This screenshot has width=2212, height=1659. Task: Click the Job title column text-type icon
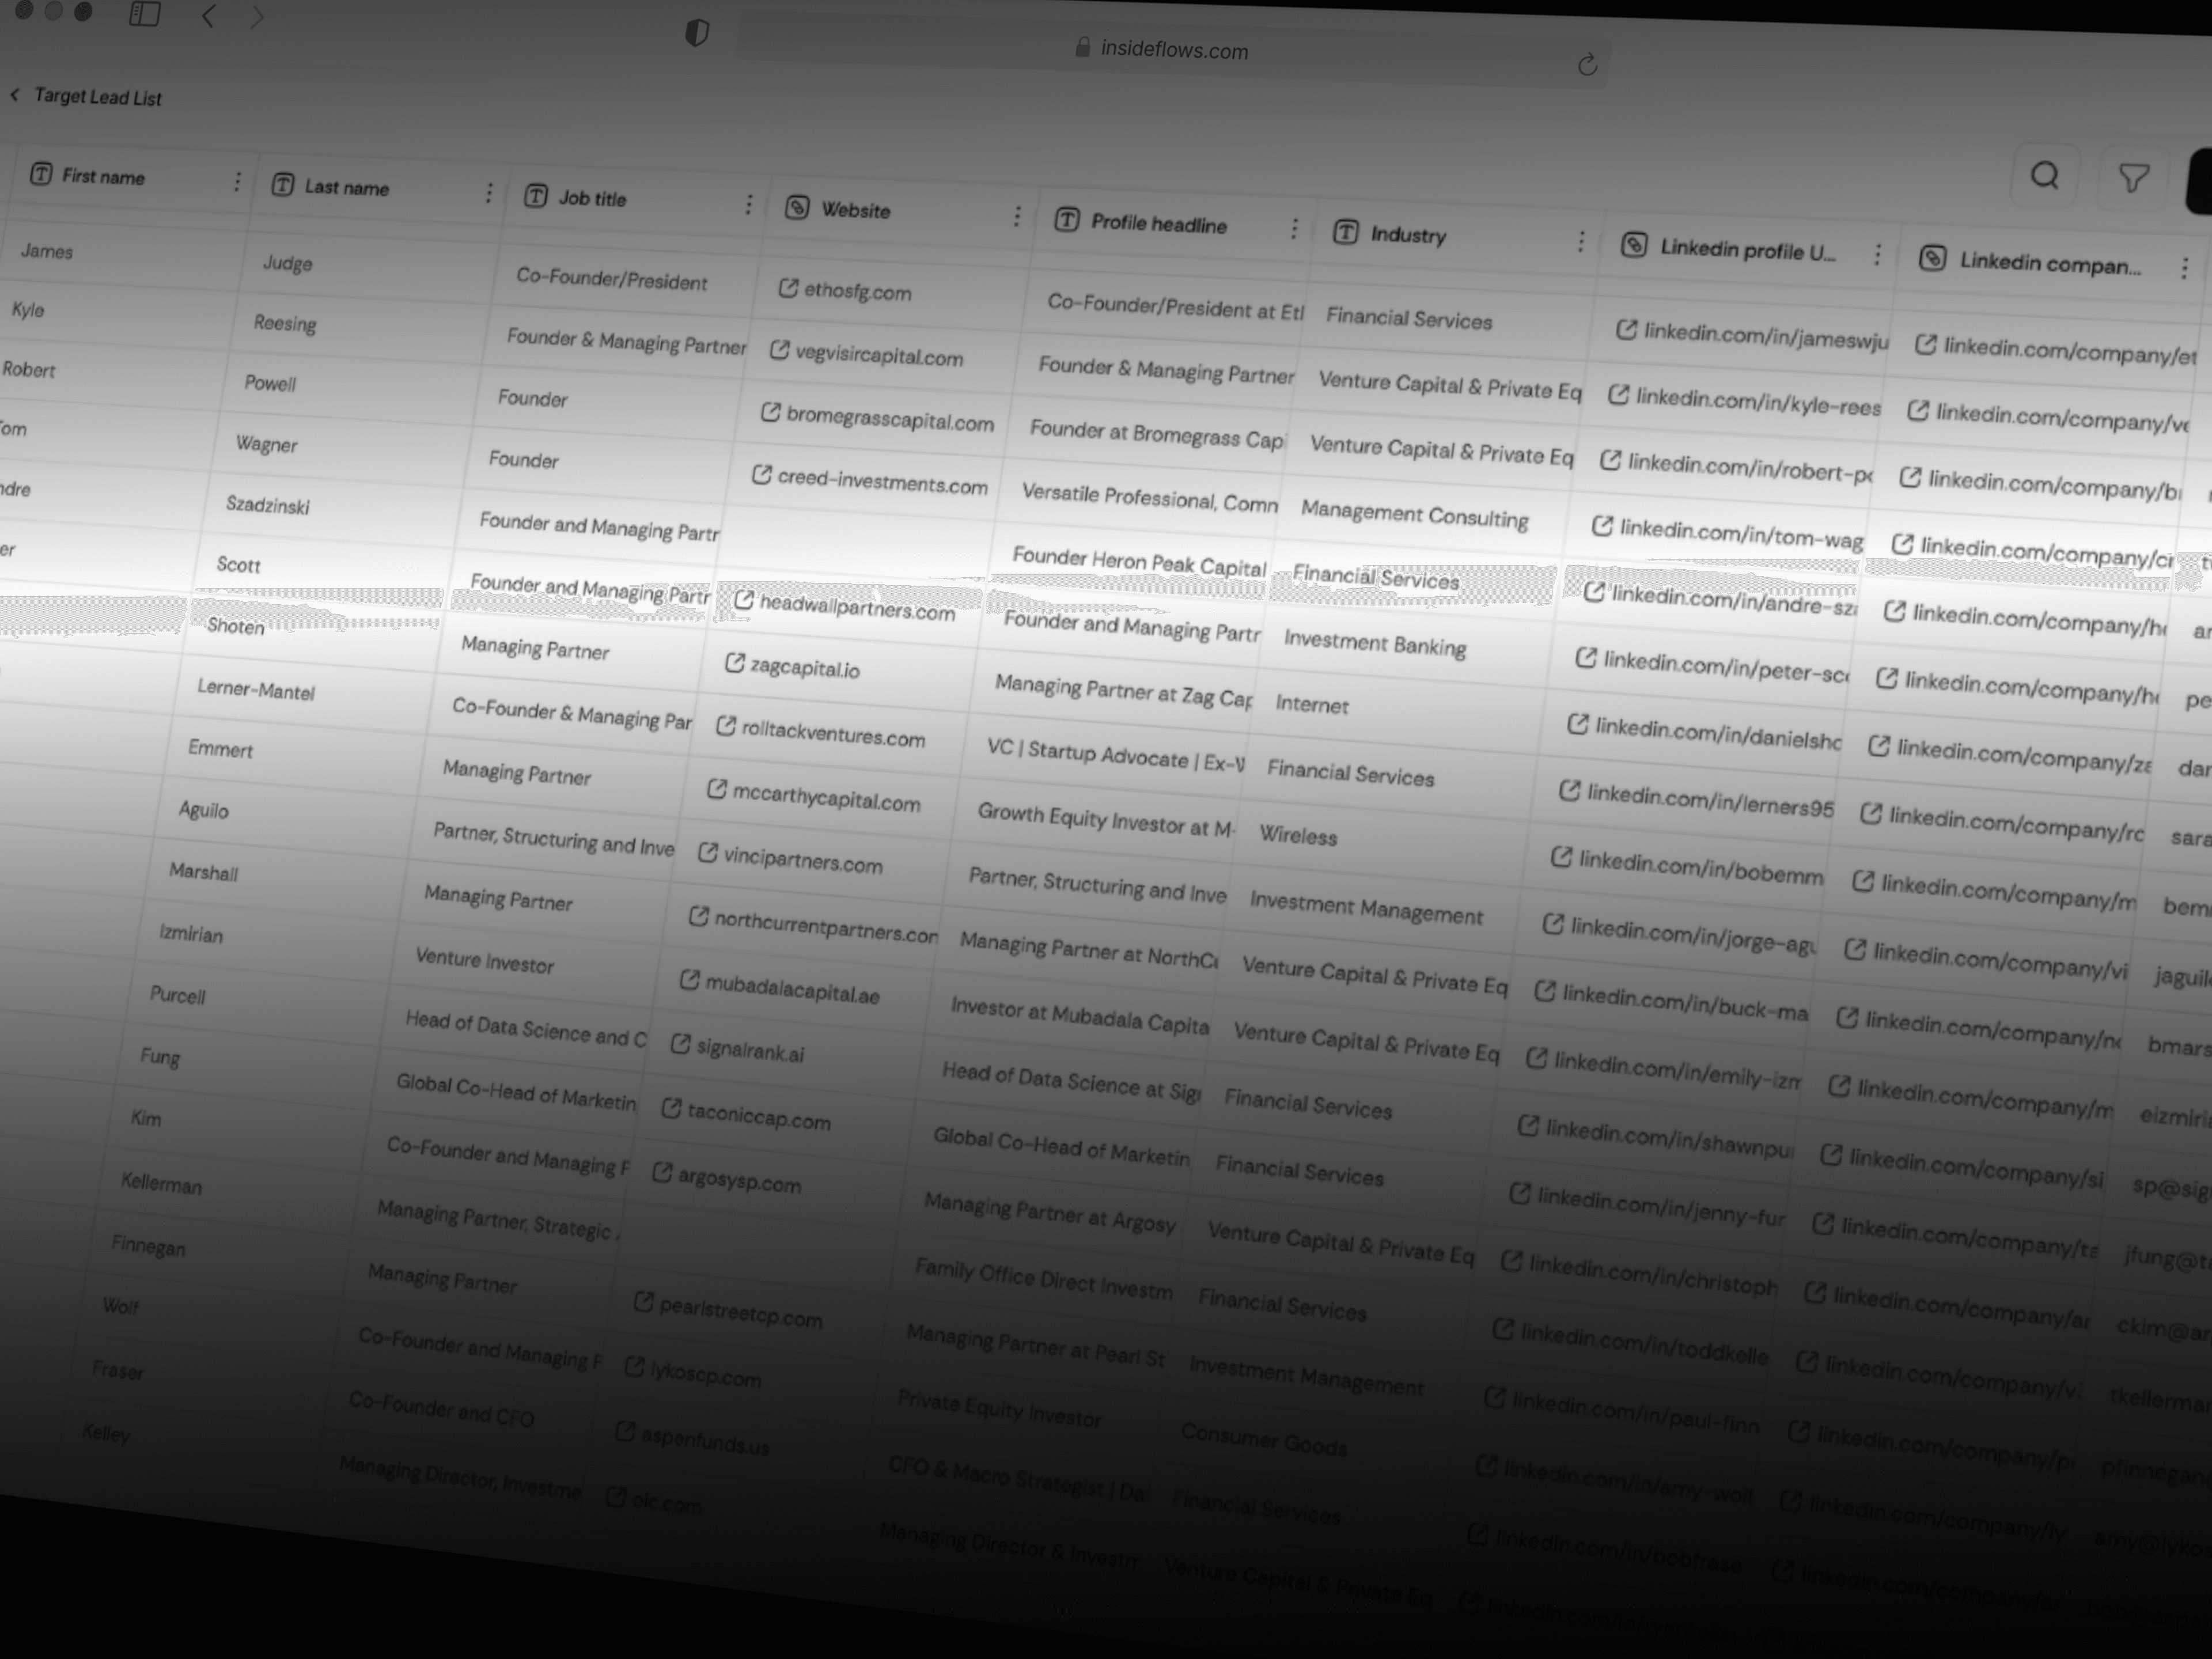click(x=536, y=196)
